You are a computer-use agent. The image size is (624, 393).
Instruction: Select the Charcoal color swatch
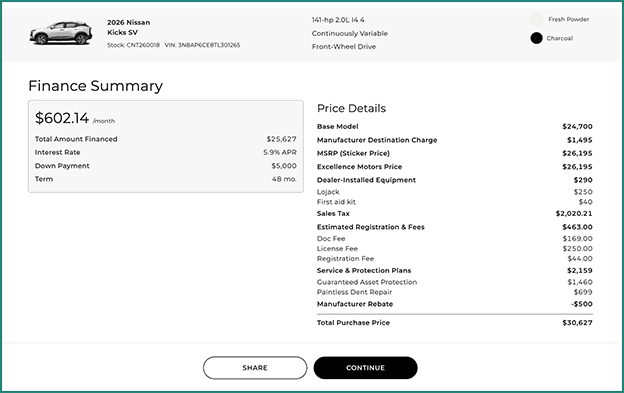[x=536, y=38]
